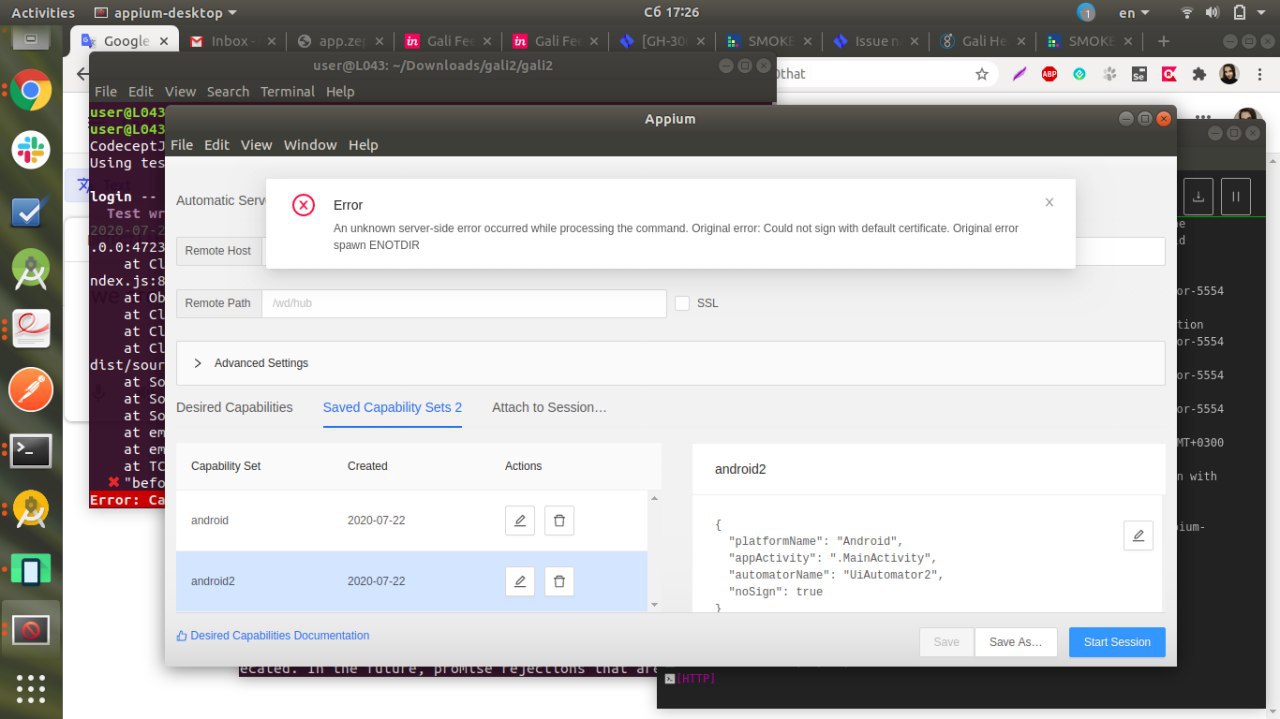Screen dimensions: 1280x719
Task: Select the android2 capability set name
Action: [213, 582]
